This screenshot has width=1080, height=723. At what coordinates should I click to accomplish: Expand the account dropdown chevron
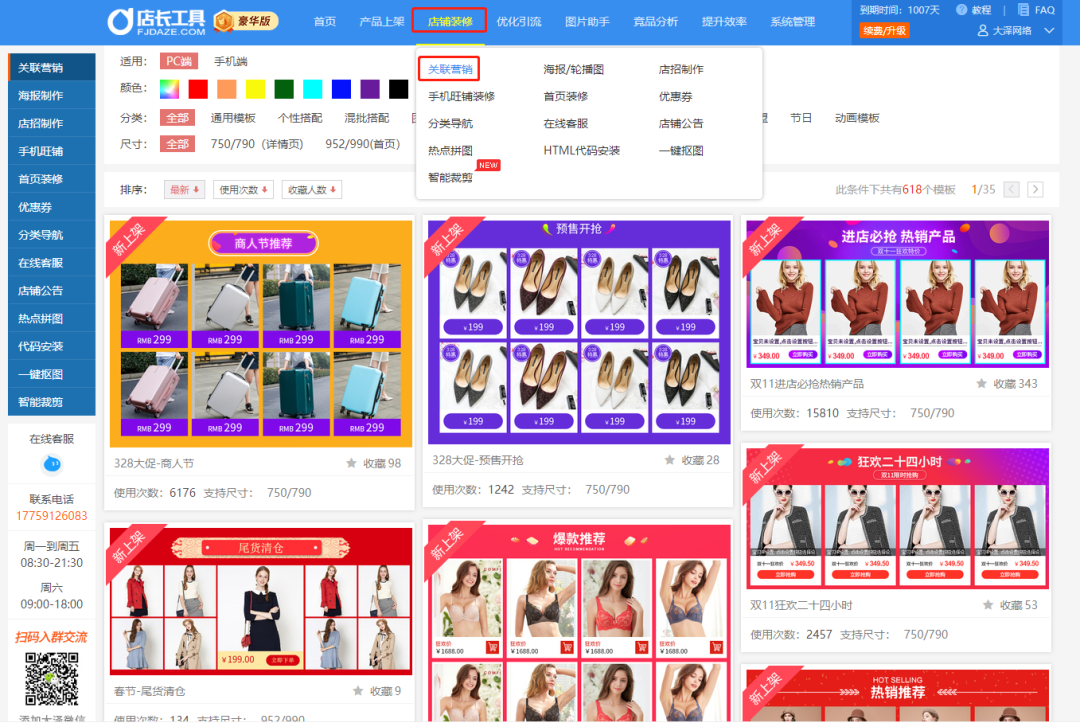coord(1049,30)
